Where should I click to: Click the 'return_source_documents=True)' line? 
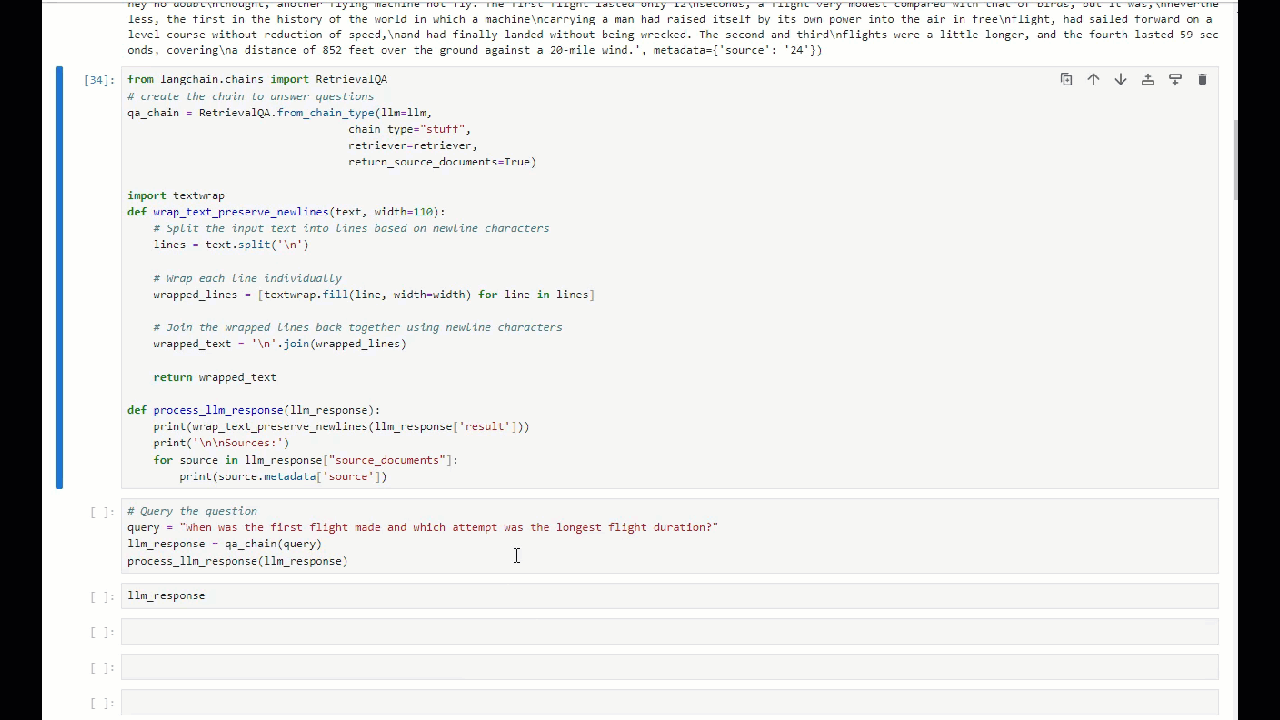[442, 162]
